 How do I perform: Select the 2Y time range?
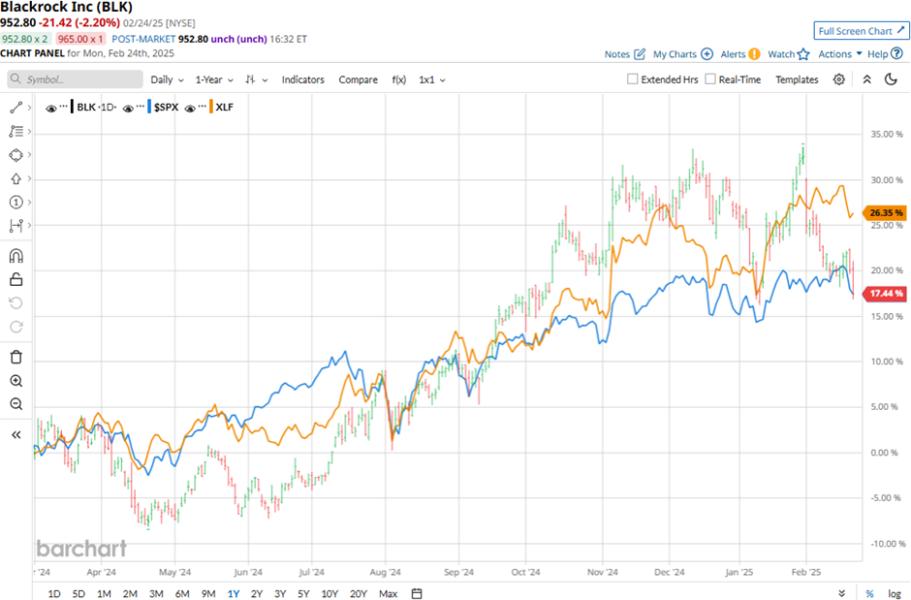(x=257, y=593)
